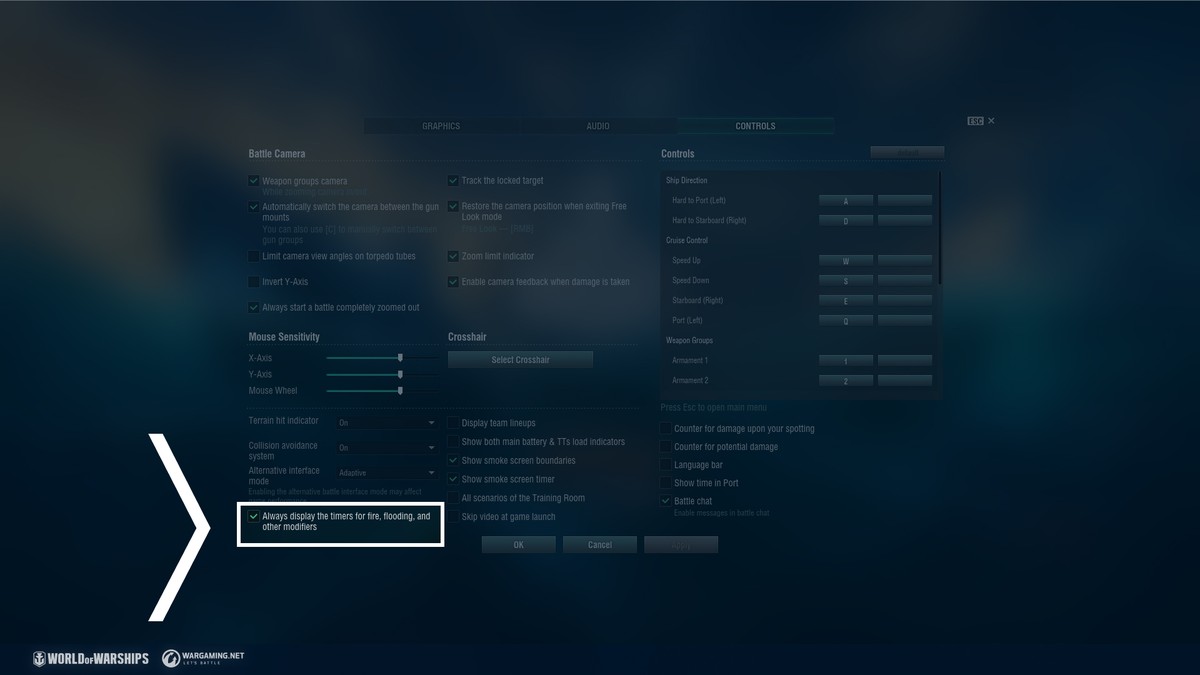The width and height of the screenshot is (1200, 675).
Task: Open the Terrain hit indicator dropdown
Action: point(386,423)
